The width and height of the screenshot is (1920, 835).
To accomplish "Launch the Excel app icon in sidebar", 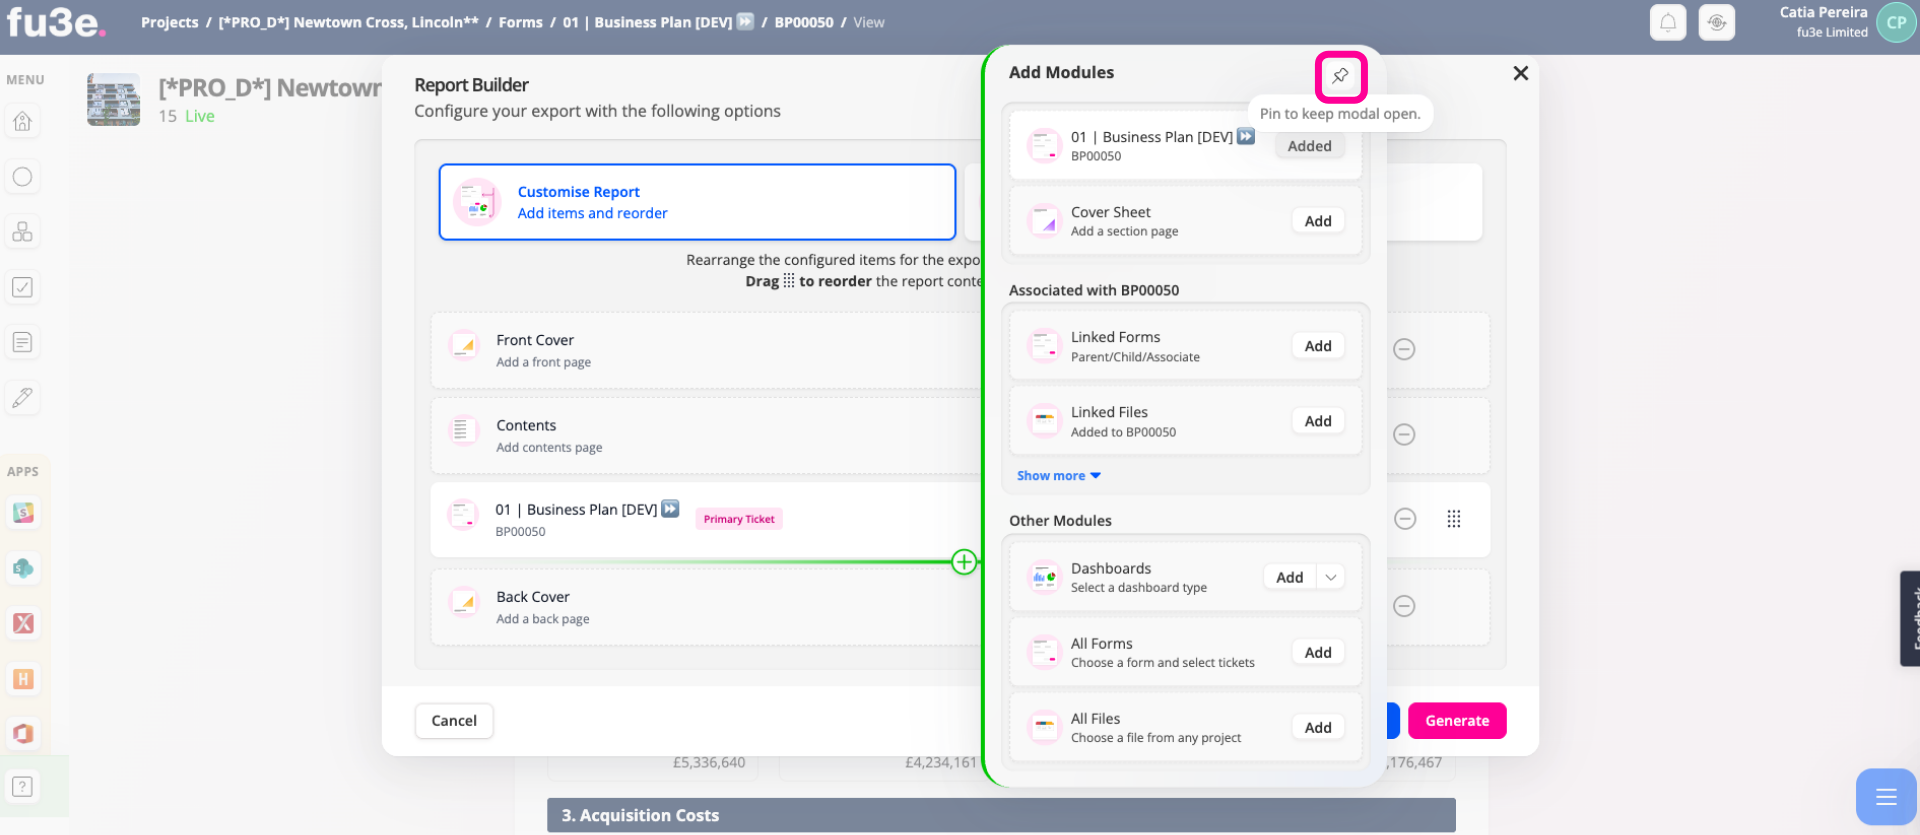I will tap(23, 624).
